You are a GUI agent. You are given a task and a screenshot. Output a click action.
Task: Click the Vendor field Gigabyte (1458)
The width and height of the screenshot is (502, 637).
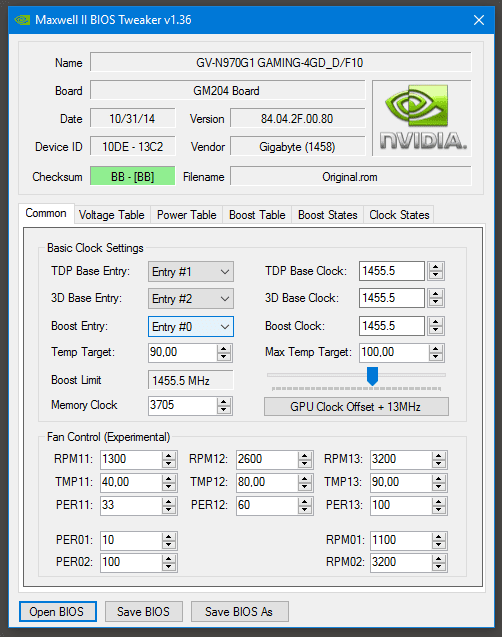[x=298, y=146]
